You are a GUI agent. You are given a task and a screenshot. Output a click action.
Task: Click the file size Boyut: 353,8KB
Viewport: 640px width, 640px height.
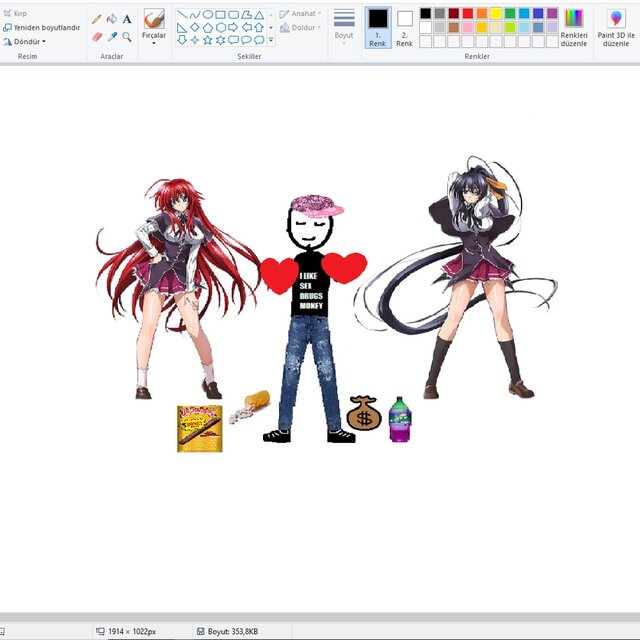pos(233,631)
